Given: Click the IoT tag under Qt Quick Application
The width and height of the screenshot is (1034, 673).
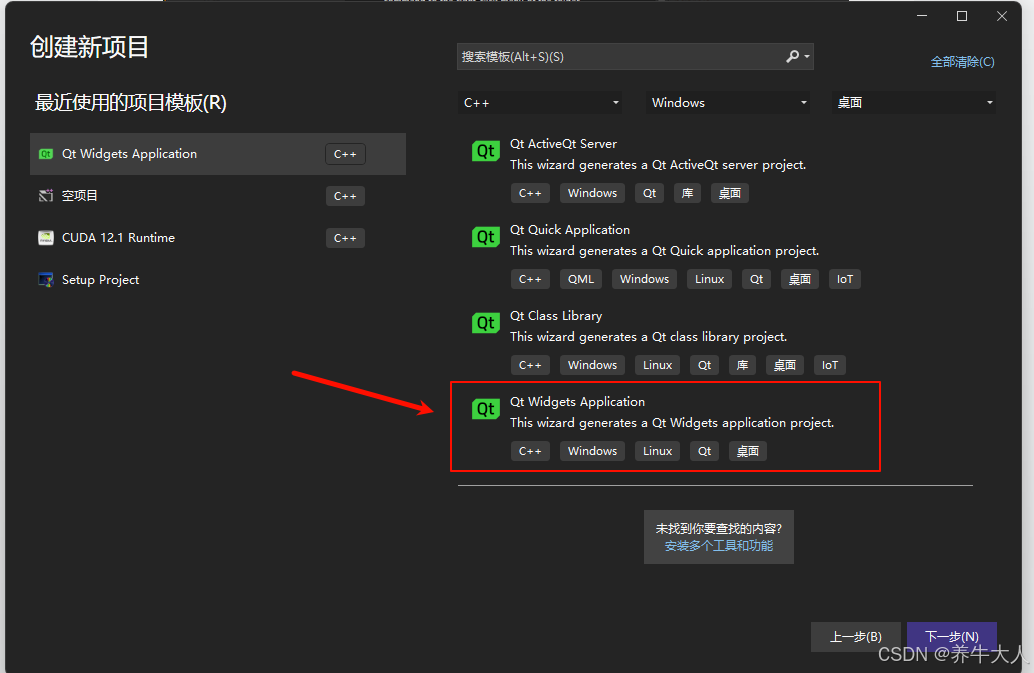Looking at the screenshot, I should [x=845, y=279].
